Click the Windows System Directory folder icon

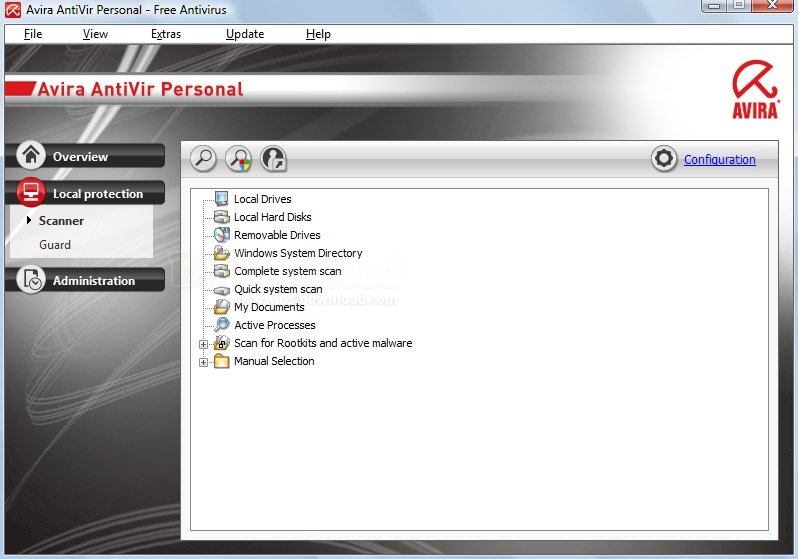point(221,253)
